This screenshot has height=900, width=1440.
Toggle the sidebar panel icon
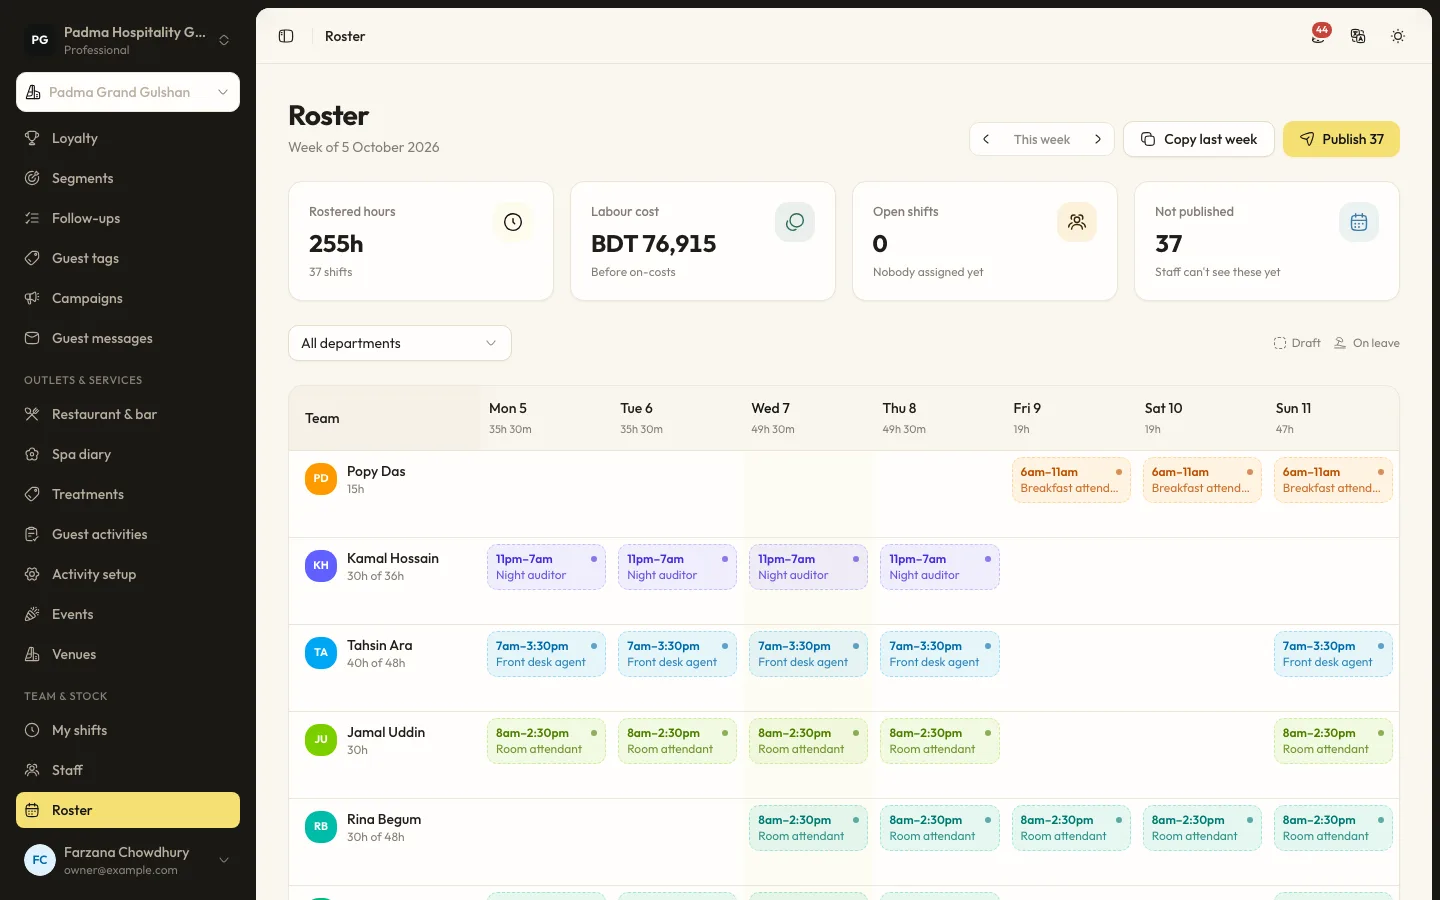pos(286,36)
